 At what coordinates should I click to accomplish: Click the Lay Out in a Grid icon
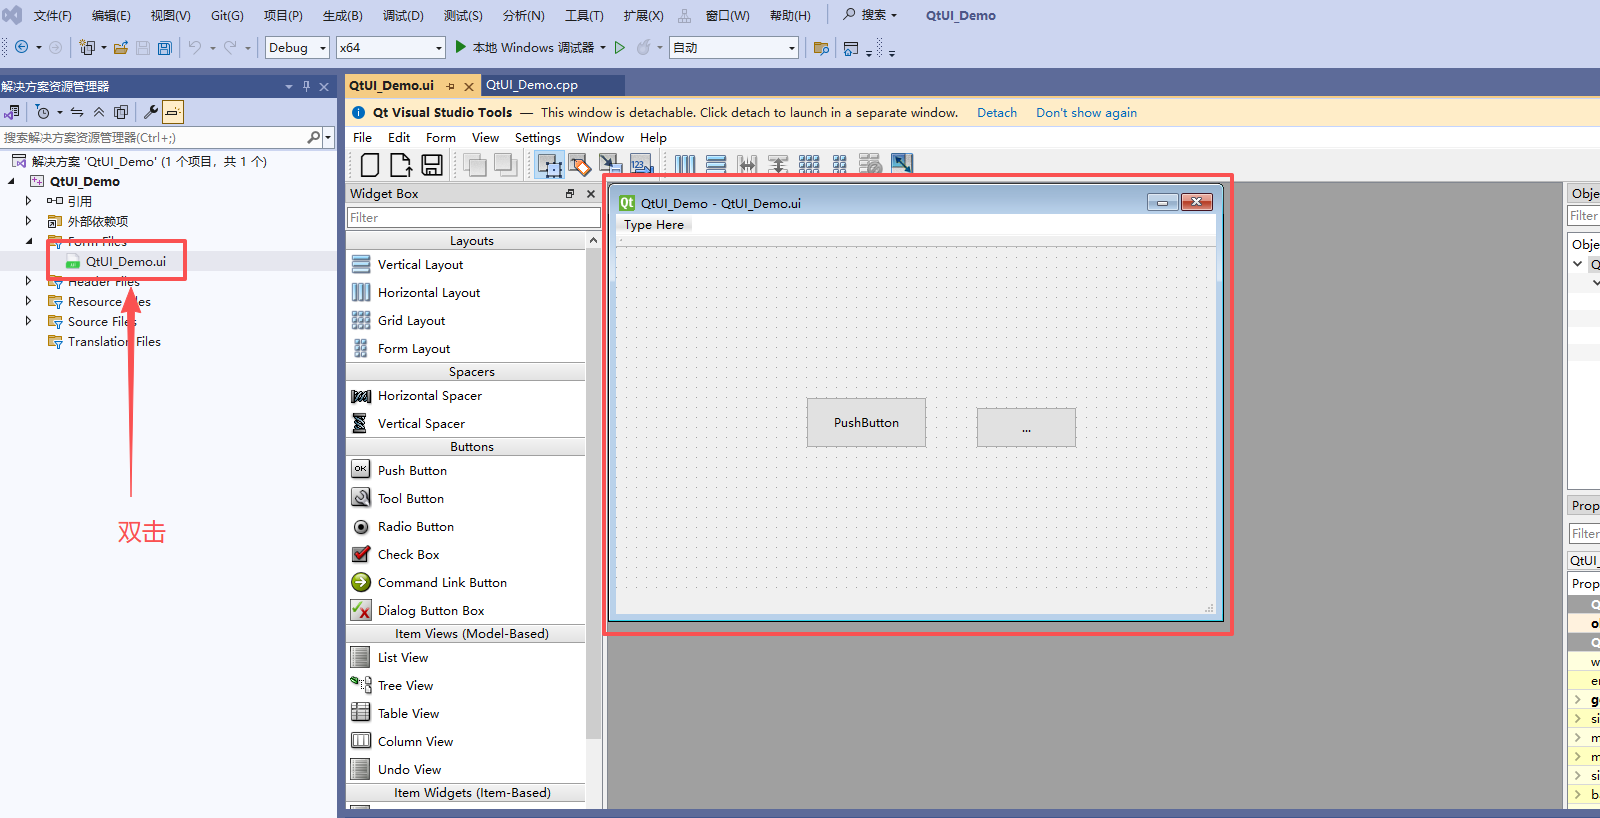[809, 165]
